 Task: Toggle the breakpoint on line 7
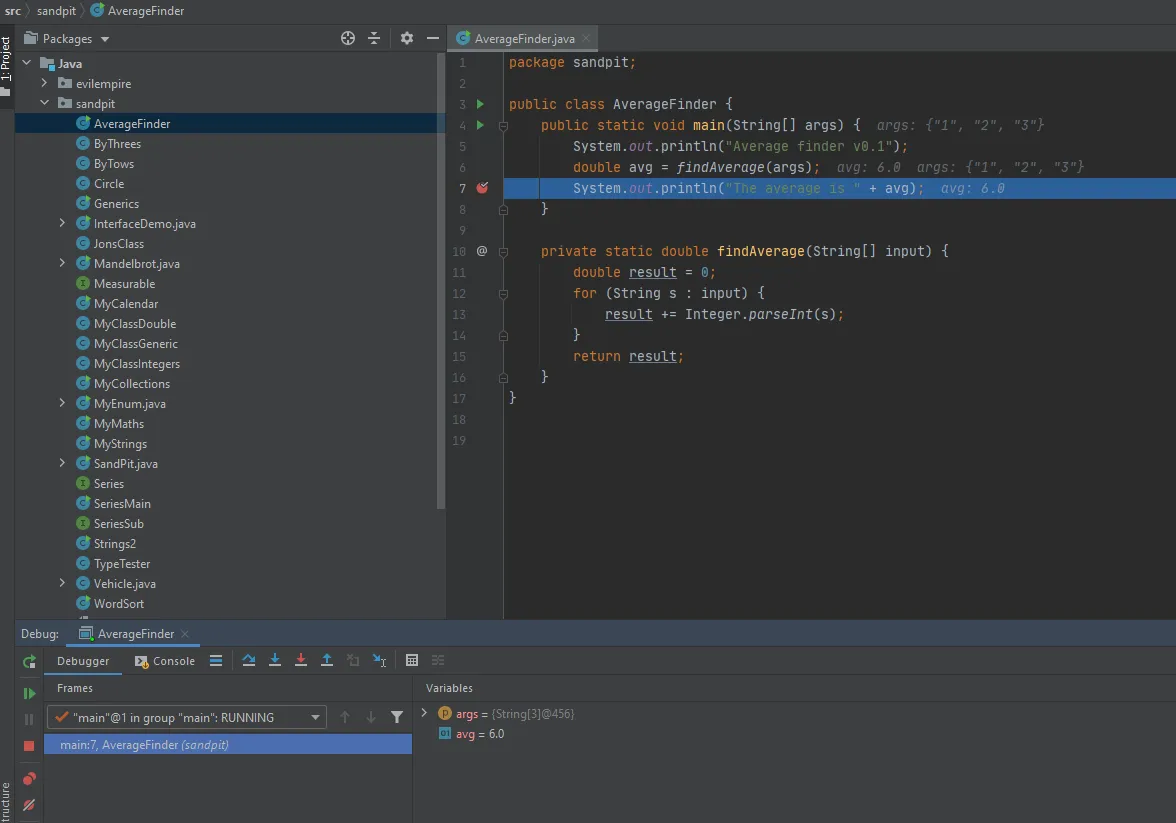coord(482,188)
